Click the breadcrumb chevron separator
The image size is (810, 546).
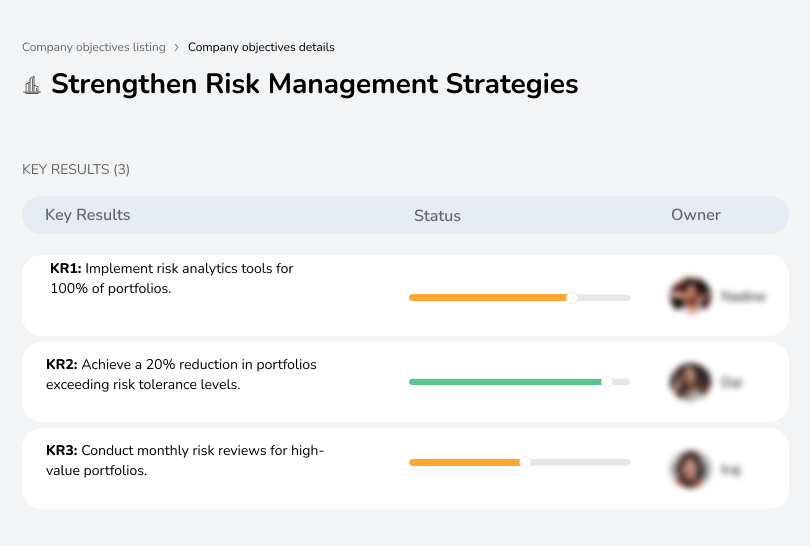177,48
